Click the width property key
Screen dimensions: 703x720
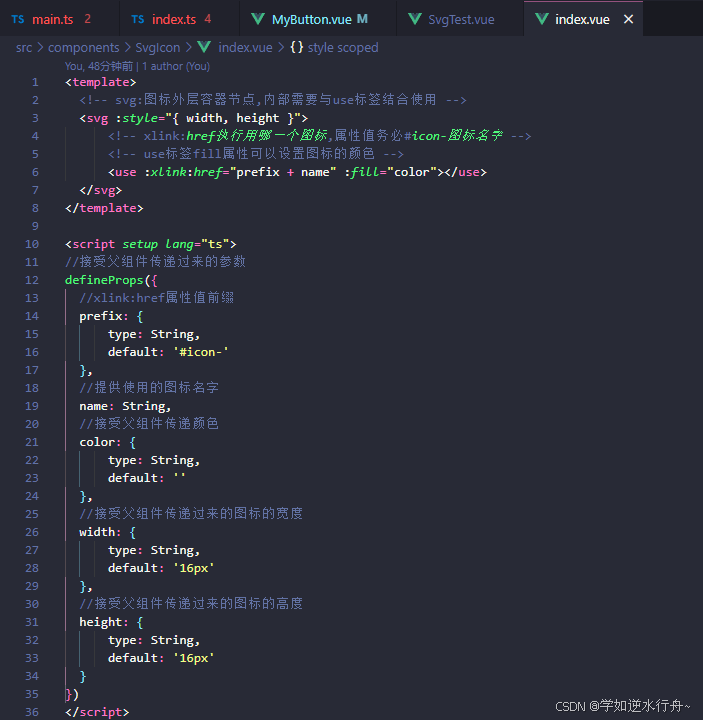coord(97,532)
